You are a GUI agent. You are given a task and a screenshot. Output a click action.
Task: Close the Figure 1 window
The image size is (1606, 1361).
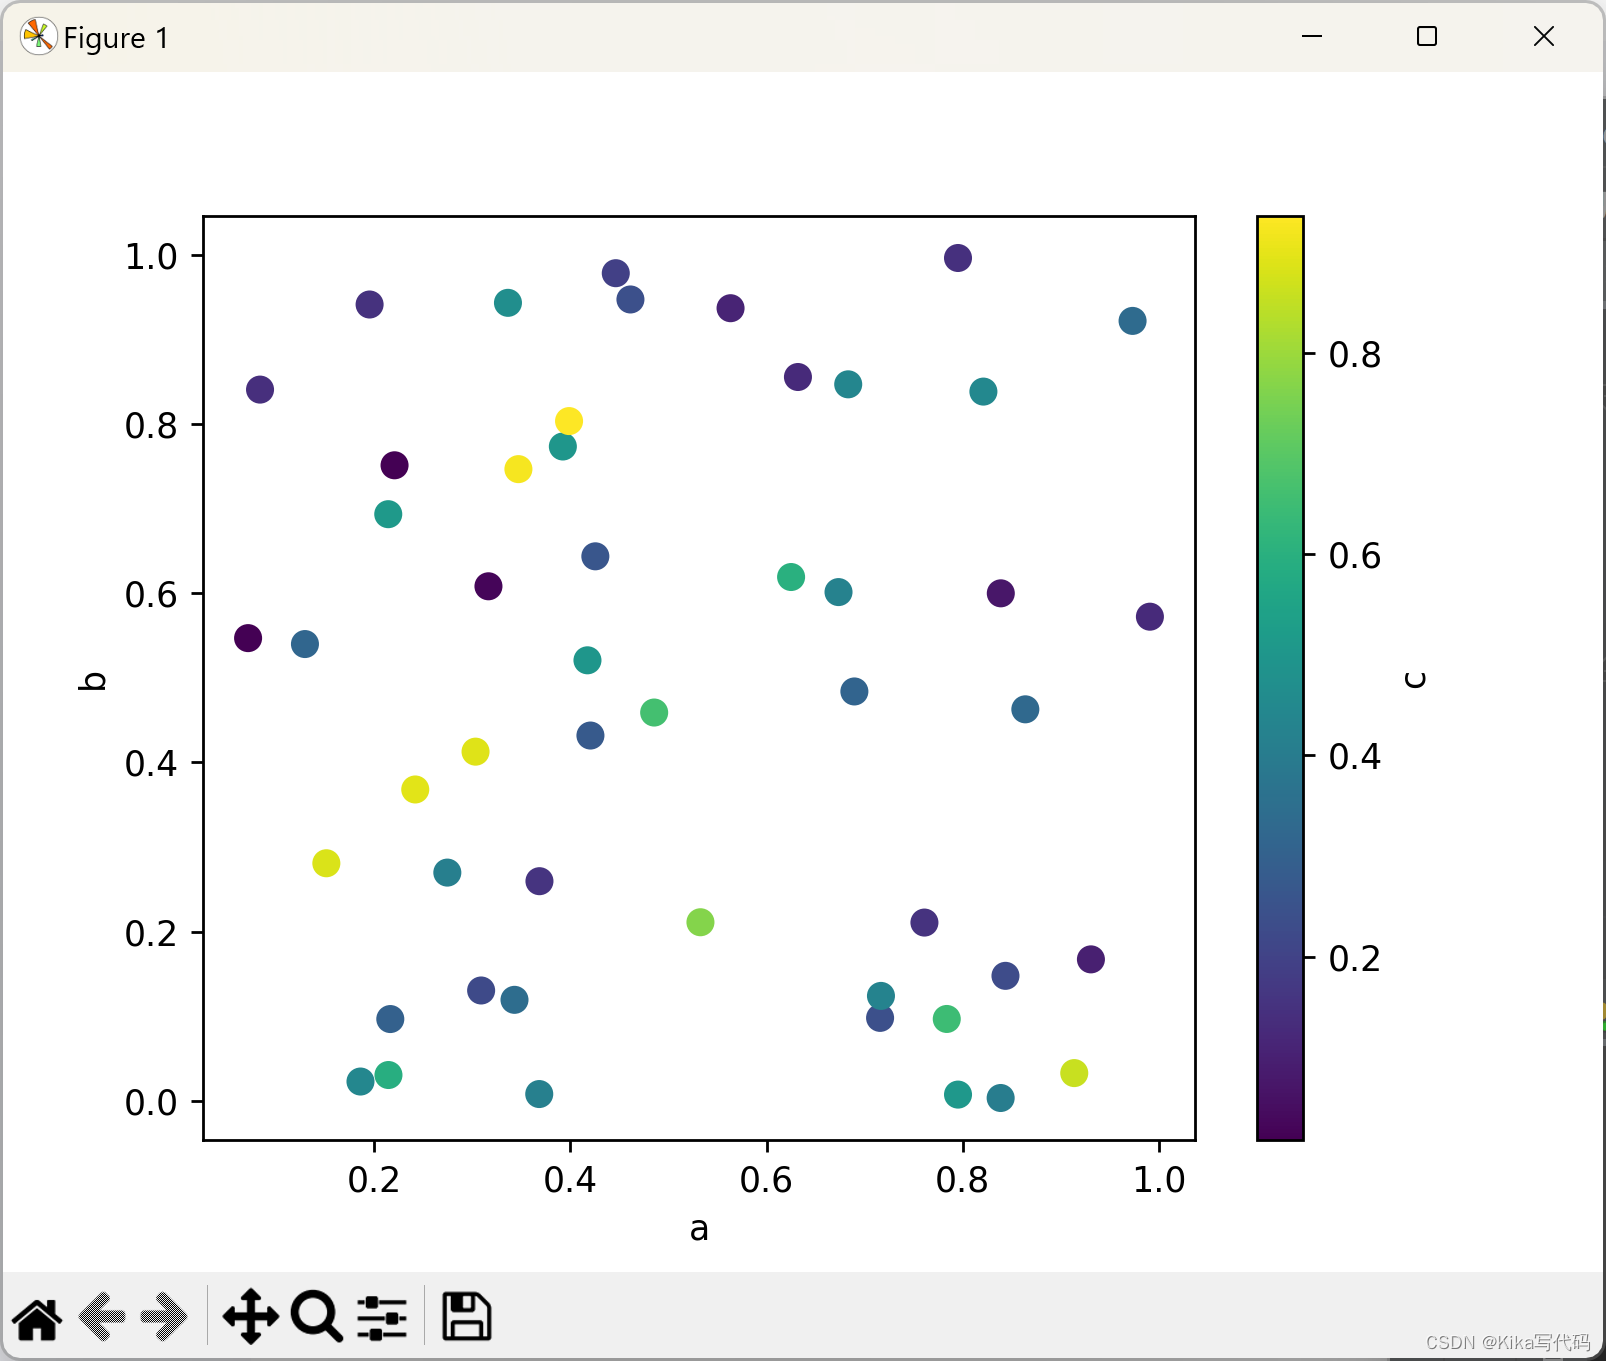point(1544,36)
